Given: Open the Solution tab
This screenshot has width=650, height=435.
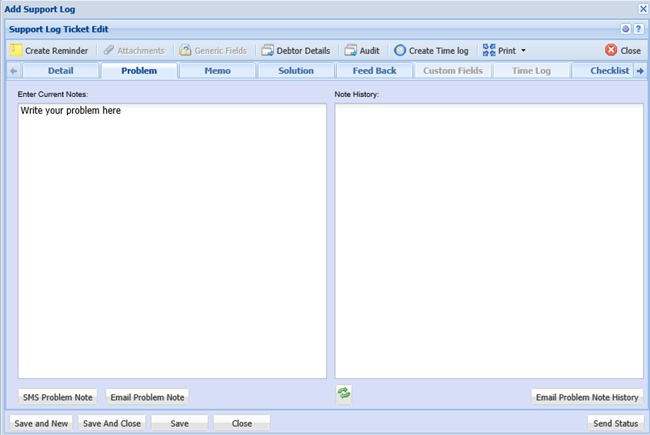Looking at the screenshot, I should click(x=296, y=71).
